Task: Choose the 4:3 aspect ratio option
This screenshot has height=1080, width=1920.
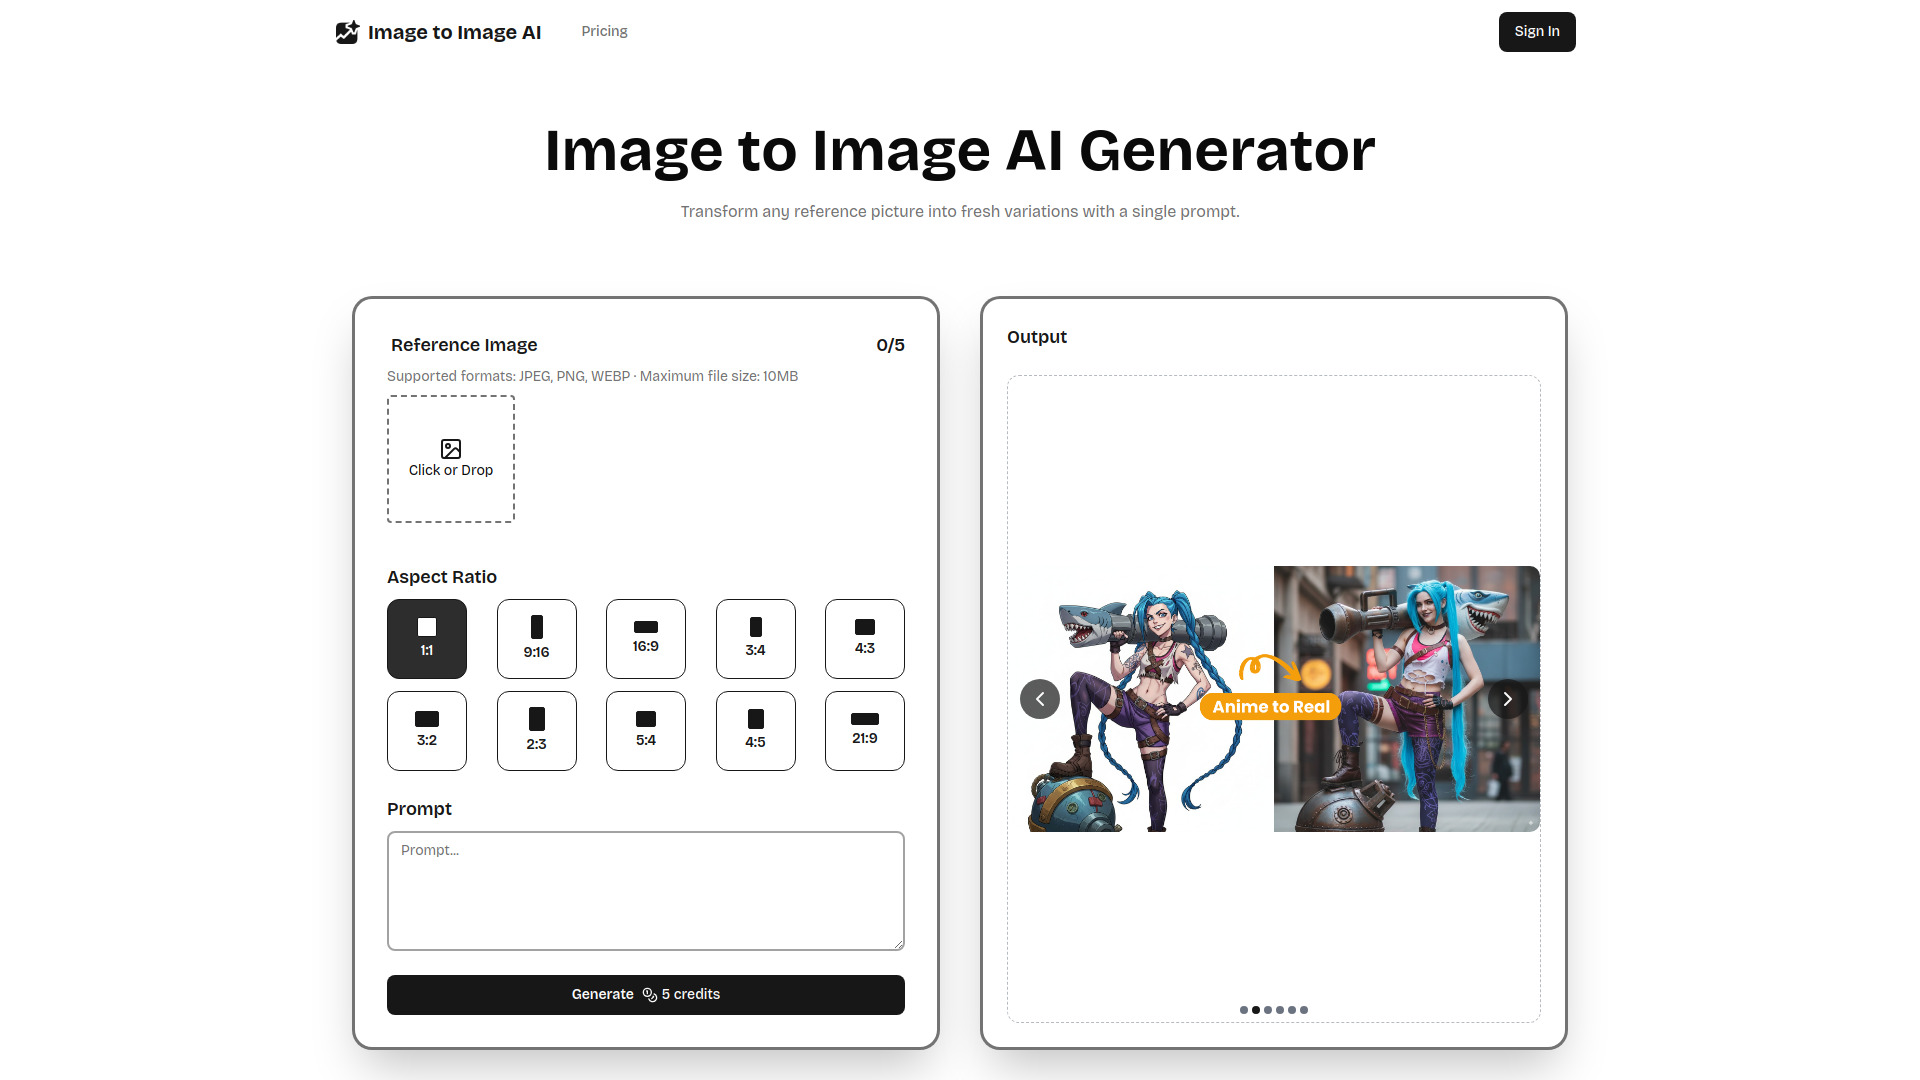Action: [864, 639]
